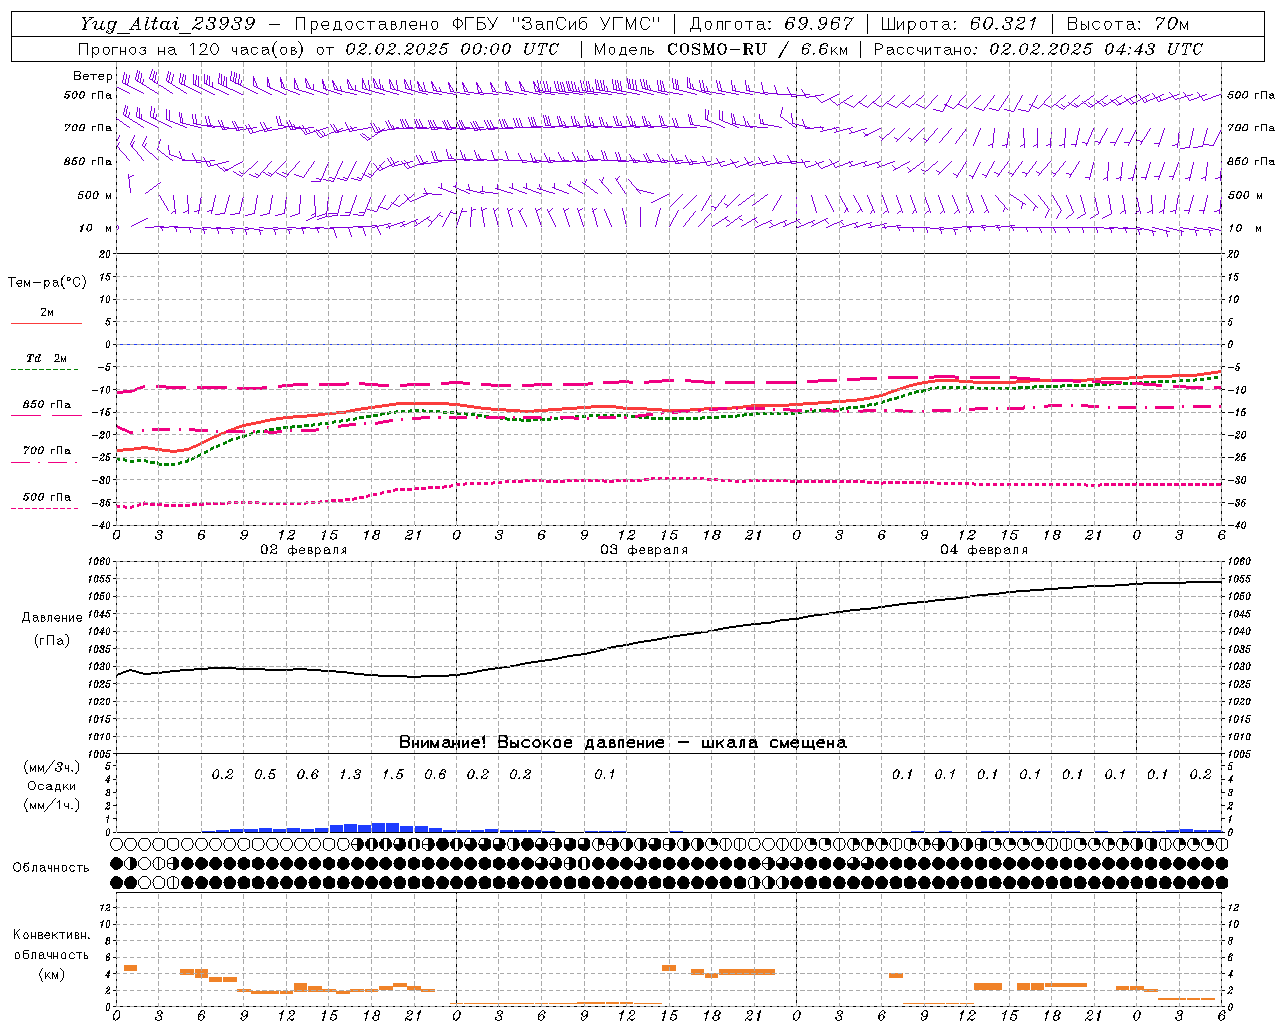This screenshot has height=1024, width=1280.
Task: Click the precipitation value 0.5
Action: pyautogui.click(x=265, y=775)
